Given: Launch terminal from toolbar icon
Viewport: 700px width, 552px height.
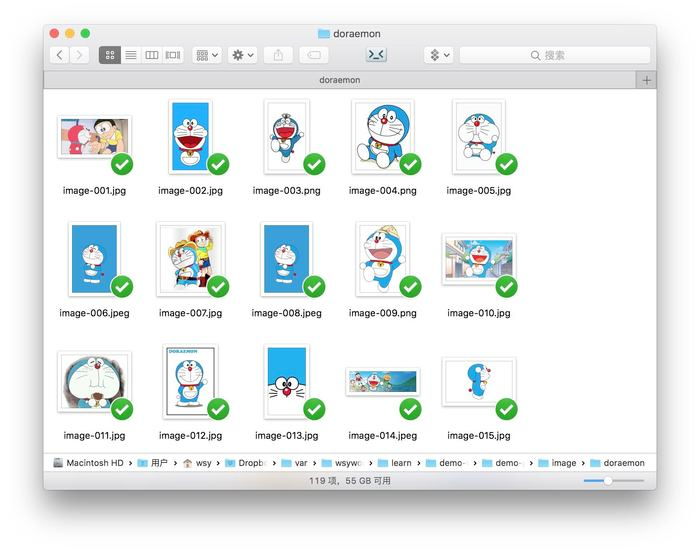Looking at the screenshot, I should pos(376,55).
